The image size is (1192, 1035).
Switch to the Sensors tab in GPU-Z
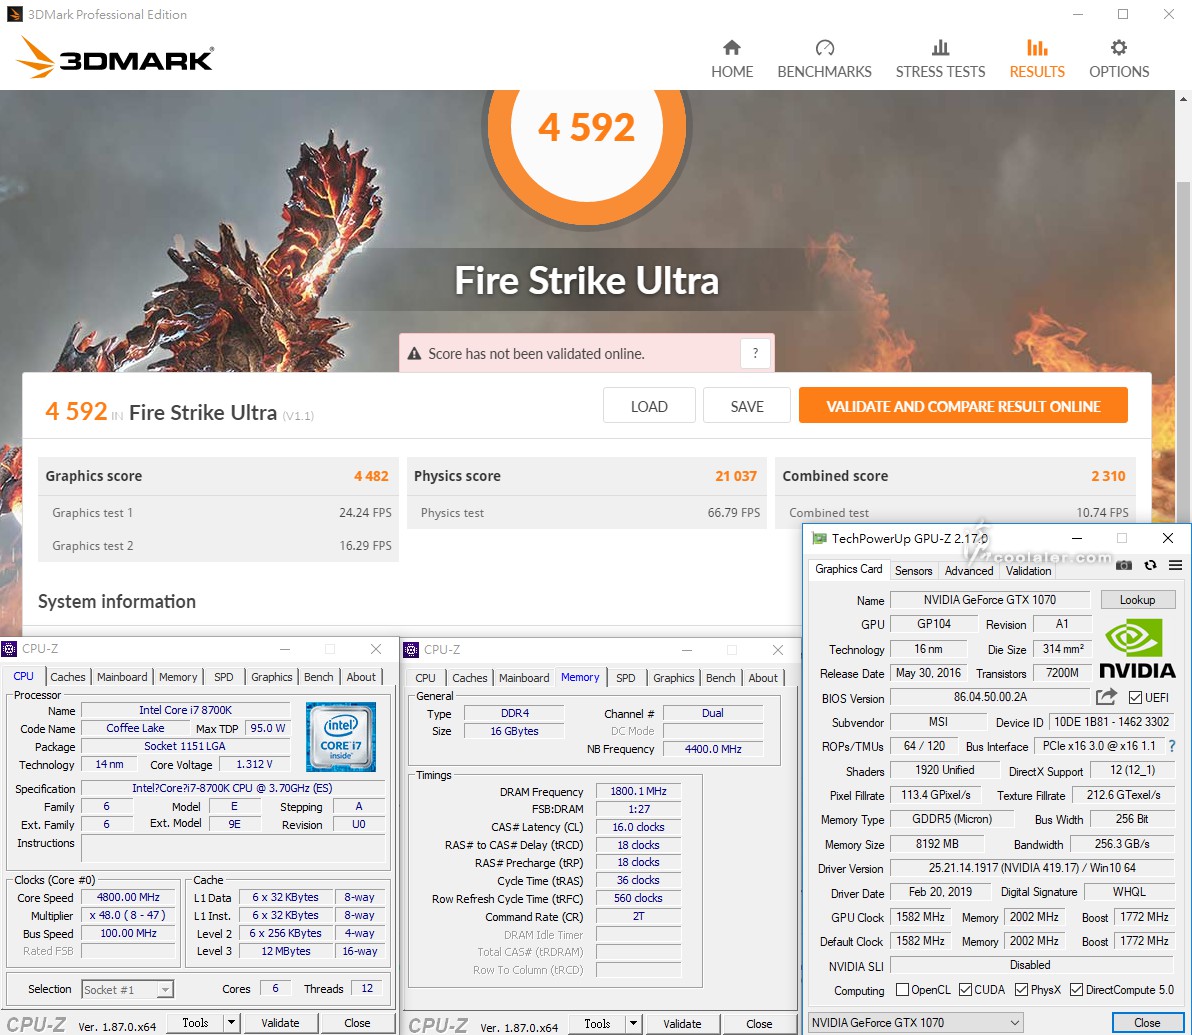coord(913,570)
